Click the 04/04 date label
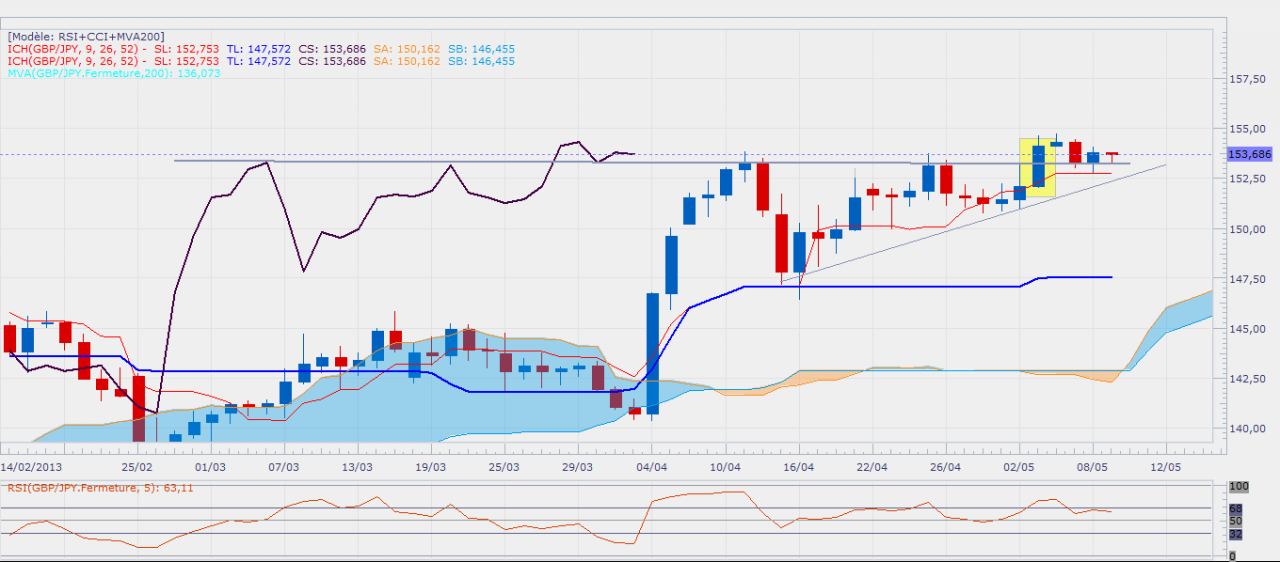The image size is (1280, 562). click(651, 466)
